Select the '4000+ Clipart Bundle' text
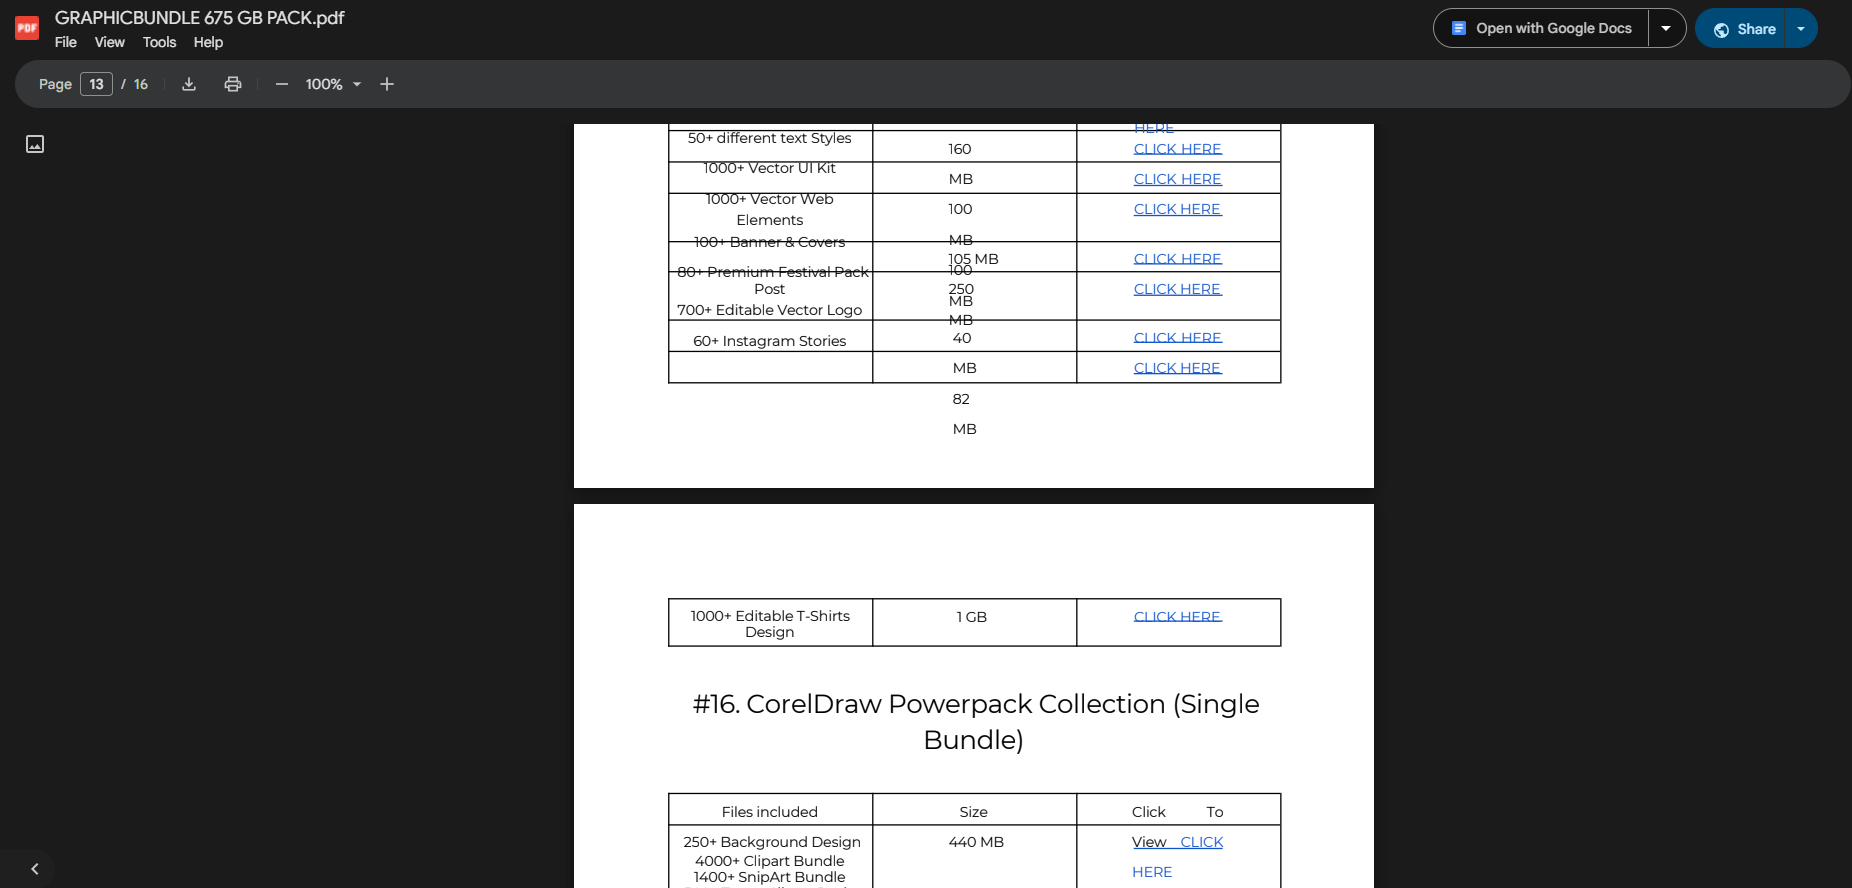The width and height of the screenshot is (1852, 888). click(770, 861)
